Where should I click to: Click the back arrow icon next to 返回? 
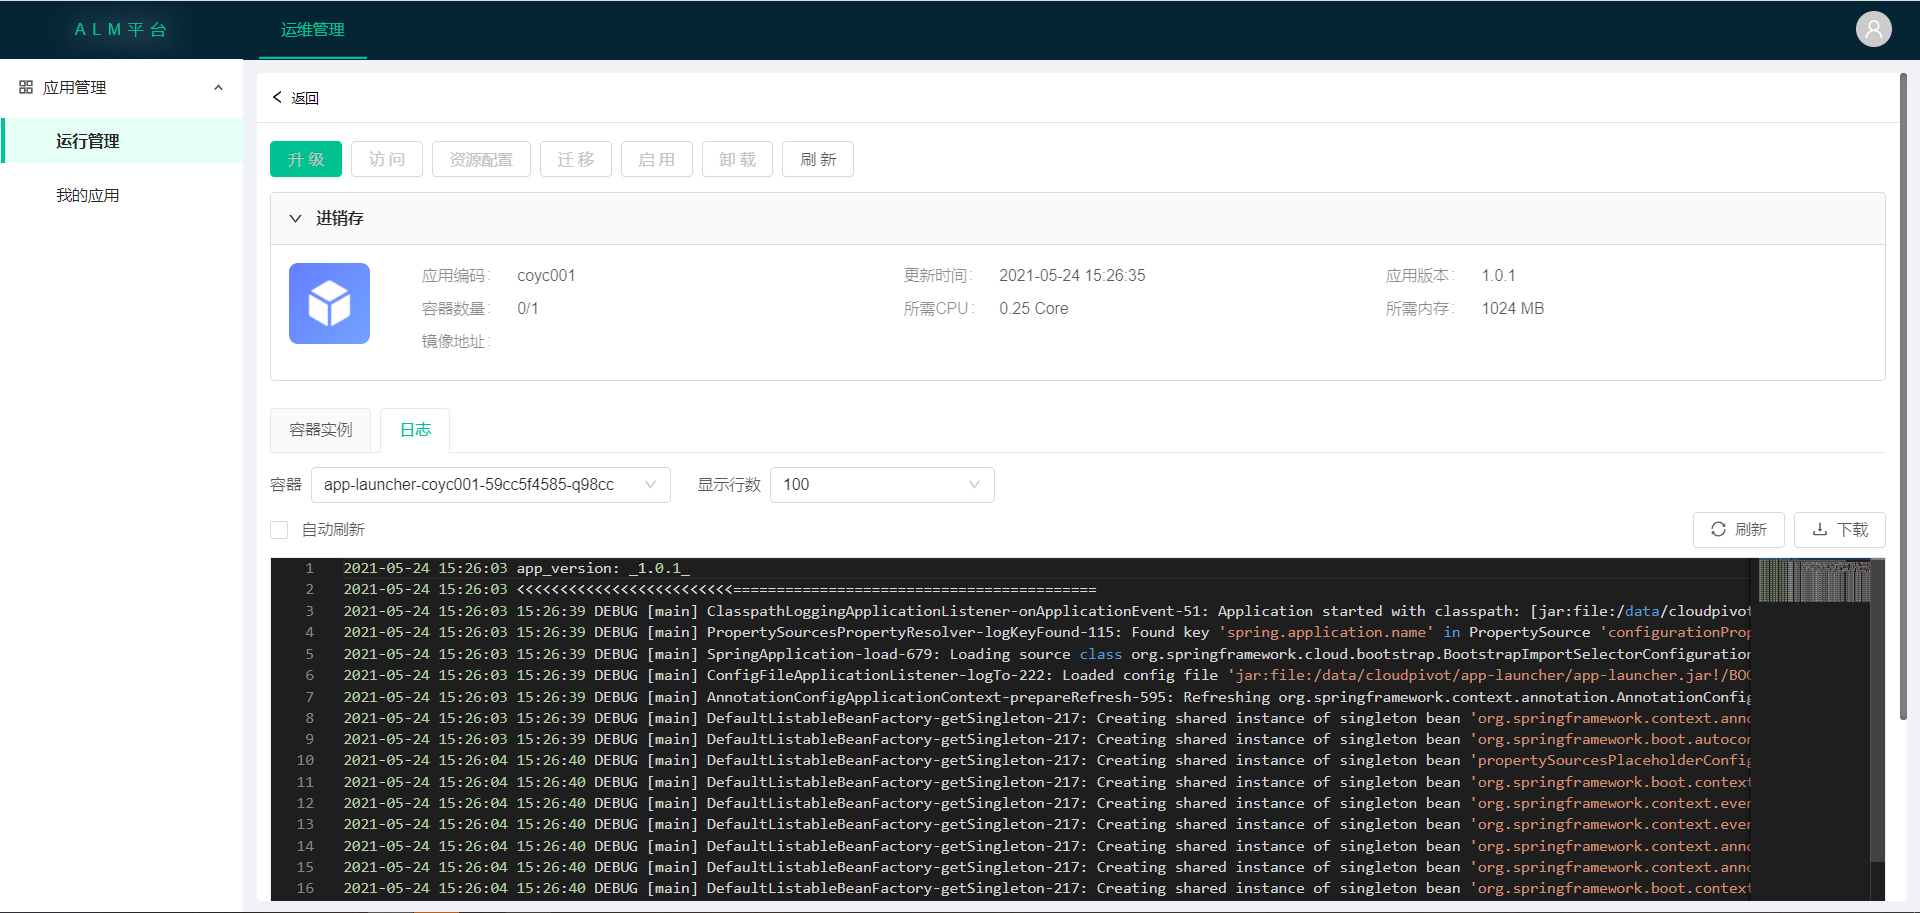coord(277,97)
